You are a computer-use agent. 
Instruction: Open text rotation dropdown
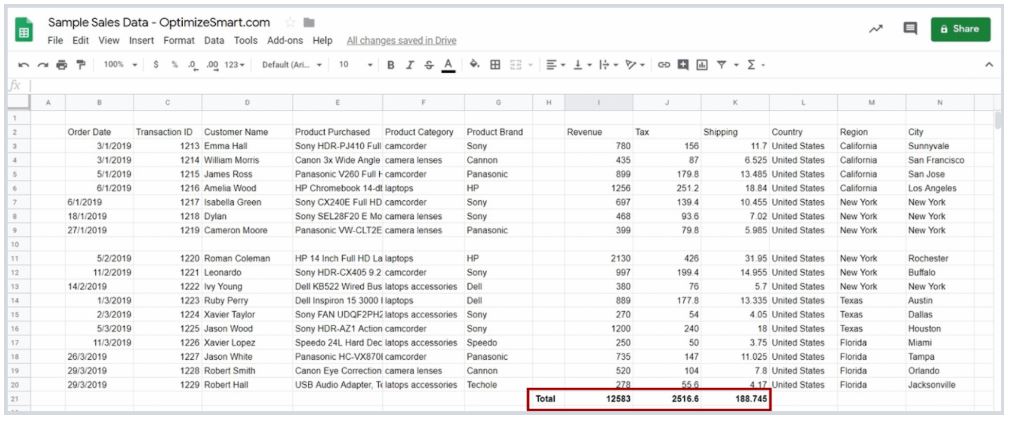(x=635, y=65)
